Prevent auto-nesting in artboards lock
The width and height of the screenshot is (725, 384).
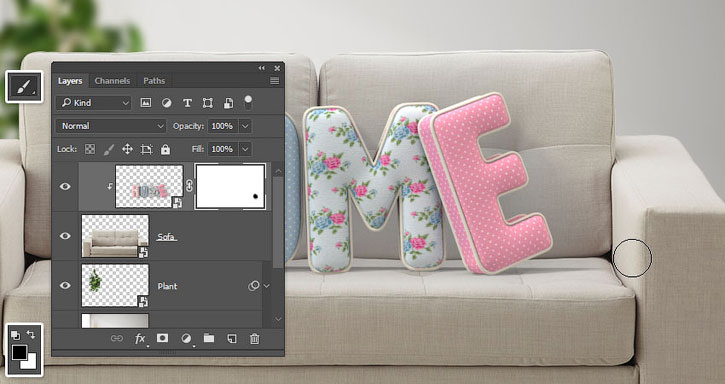(146, 149)
